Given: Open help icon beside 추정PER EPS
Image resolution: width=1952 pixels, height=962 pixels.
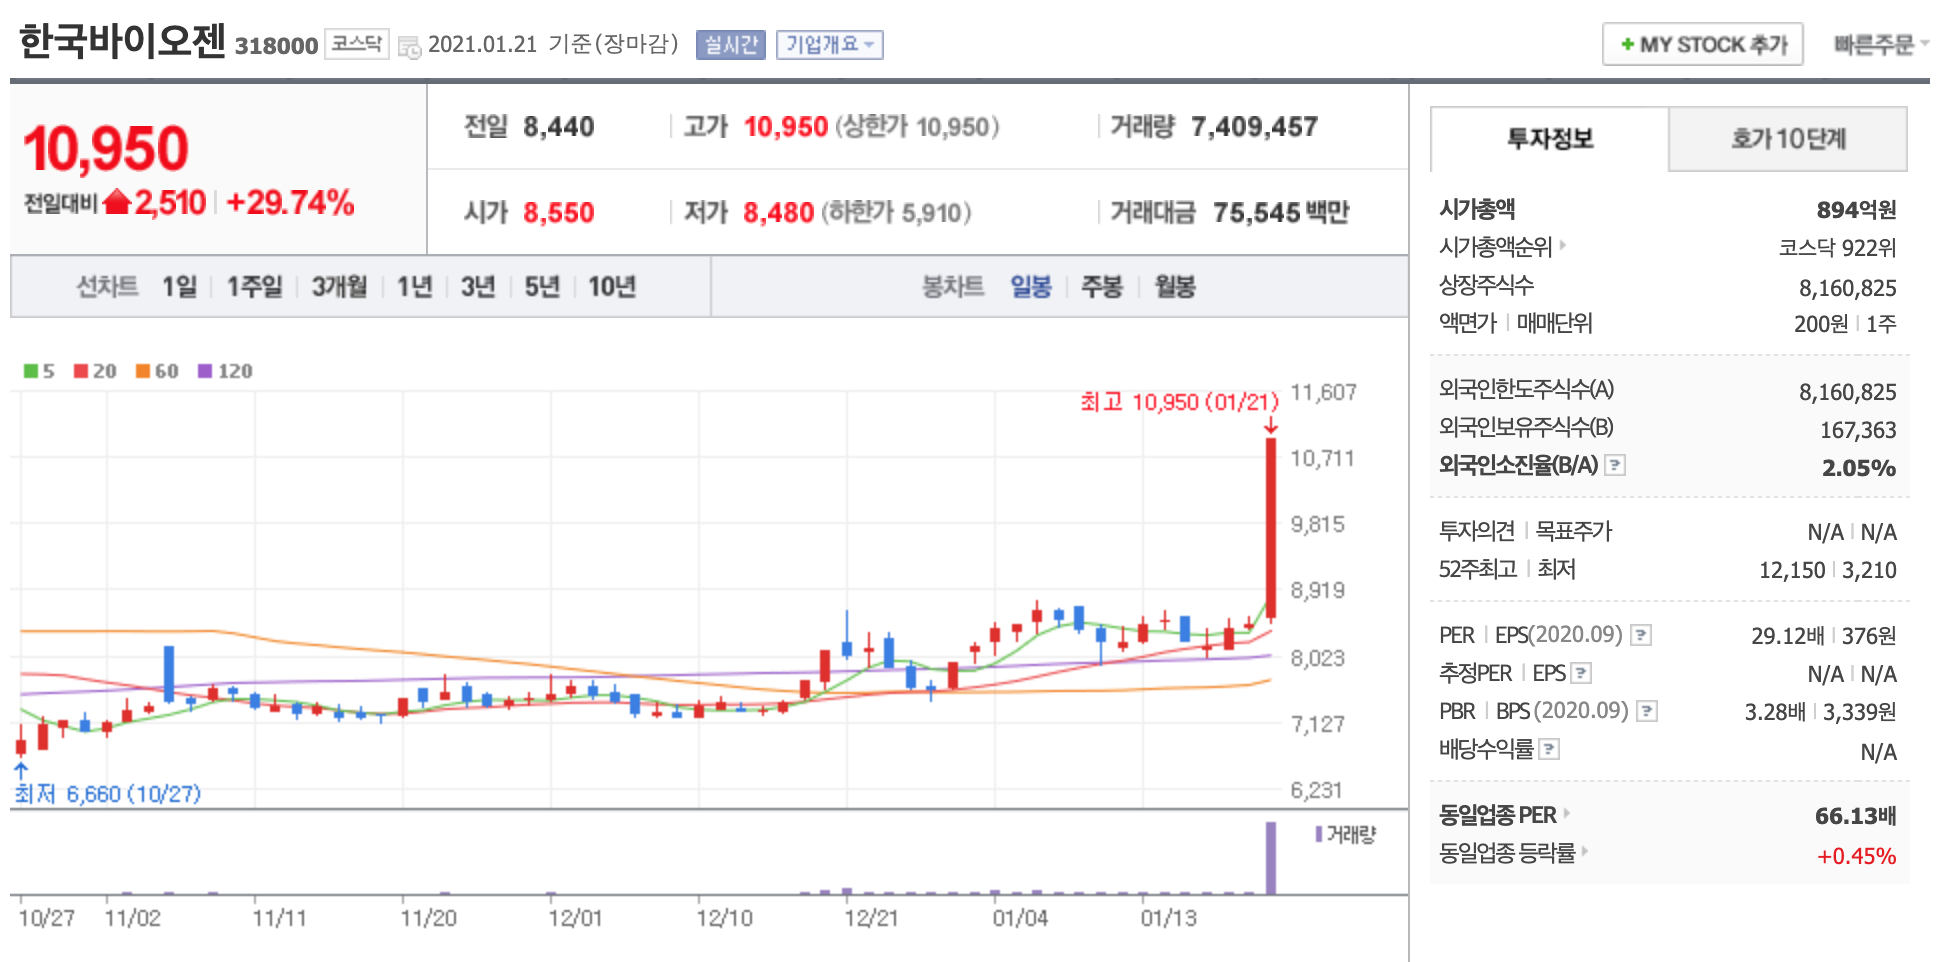Looking at the screenshot, I should (1581, 673).
